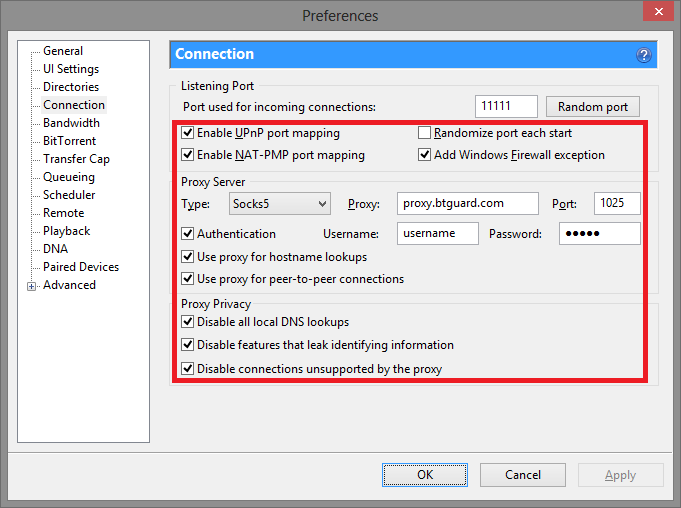Expand the Advanced tree node
Image resolution: width=681 pixels, height=508 pixels.
[x=32, y=286]
